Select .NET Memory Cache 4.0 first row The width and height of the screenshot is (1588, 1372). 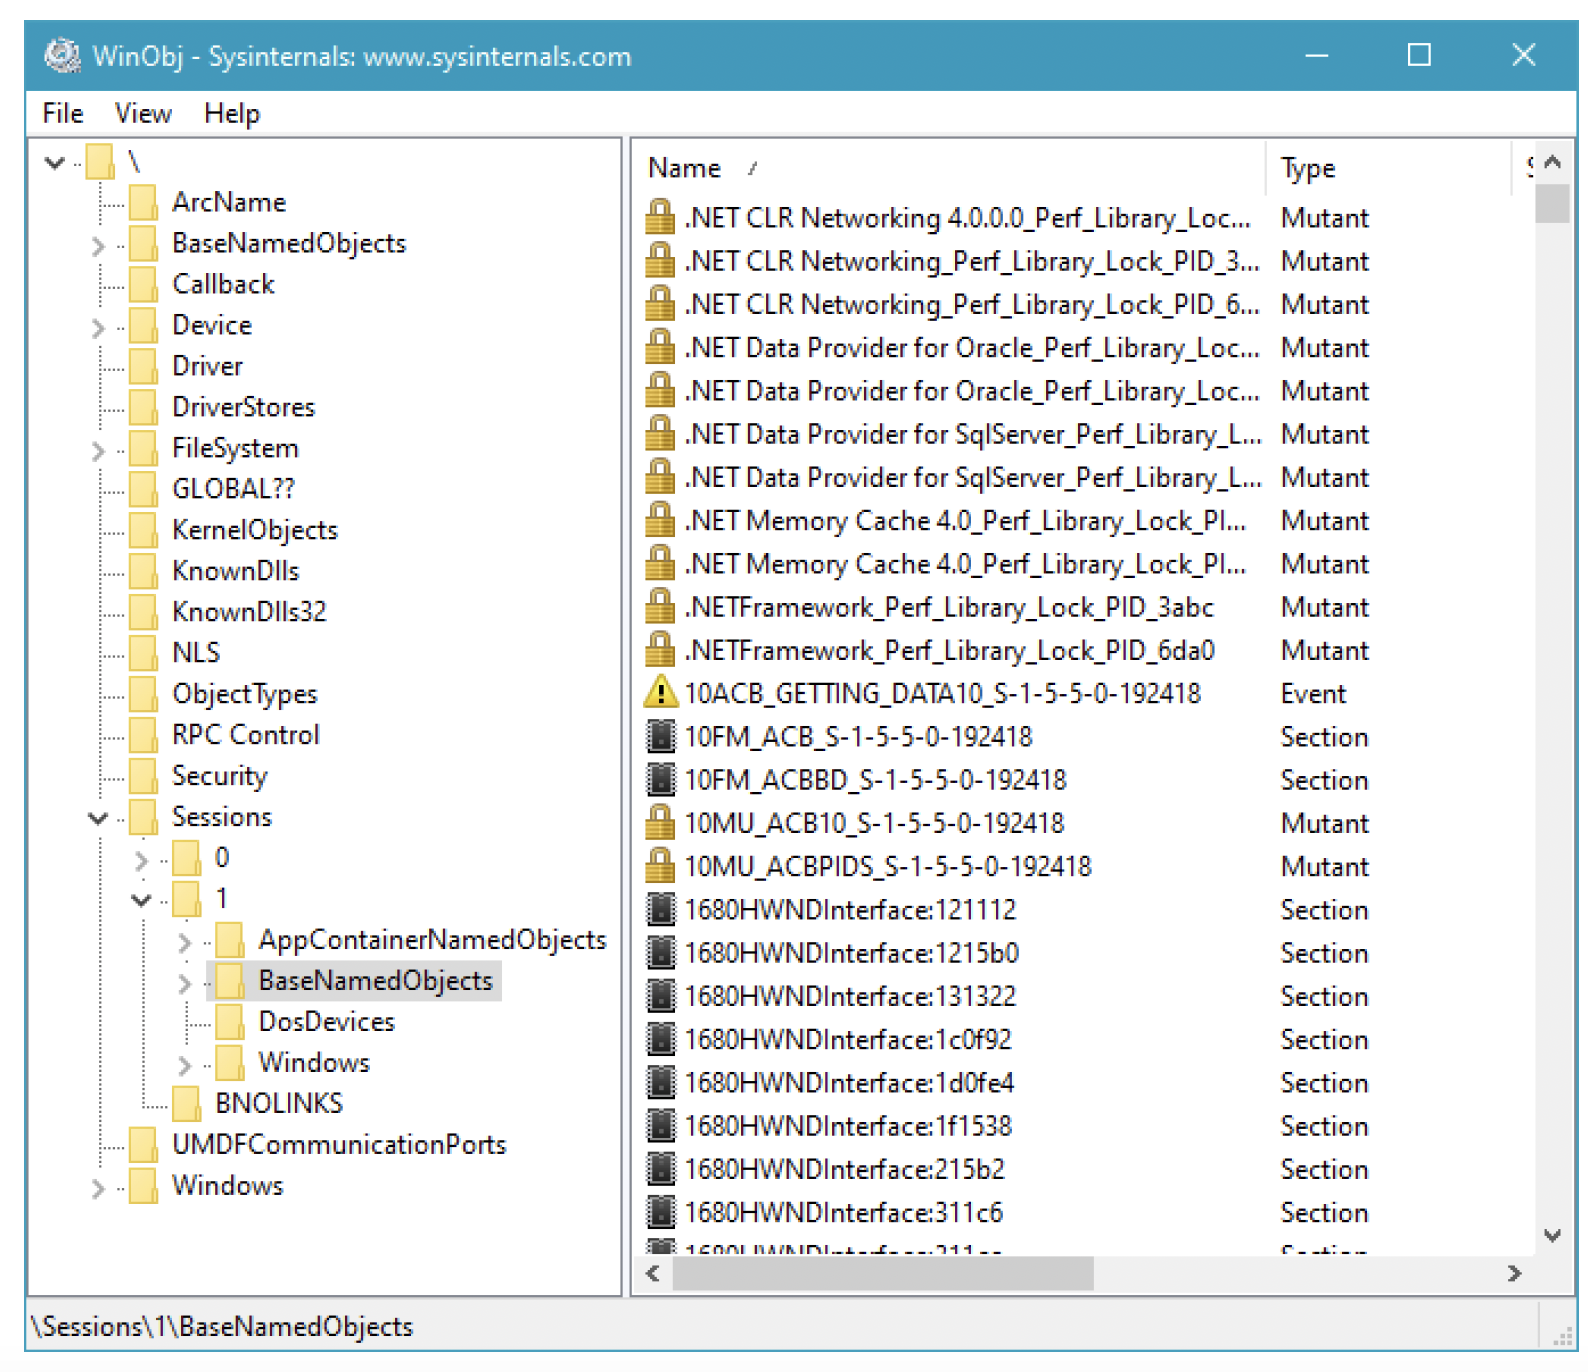[1083, 521]
